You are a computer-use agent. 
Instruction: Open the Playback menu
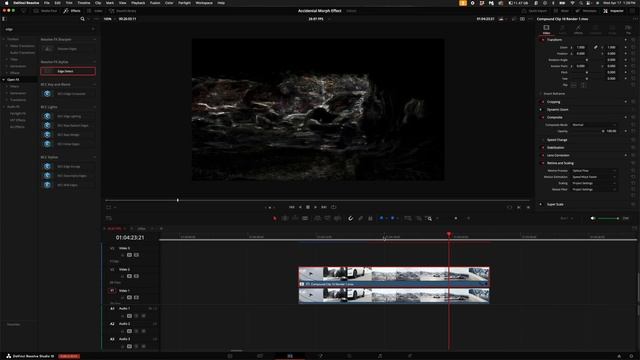(138, 3)
